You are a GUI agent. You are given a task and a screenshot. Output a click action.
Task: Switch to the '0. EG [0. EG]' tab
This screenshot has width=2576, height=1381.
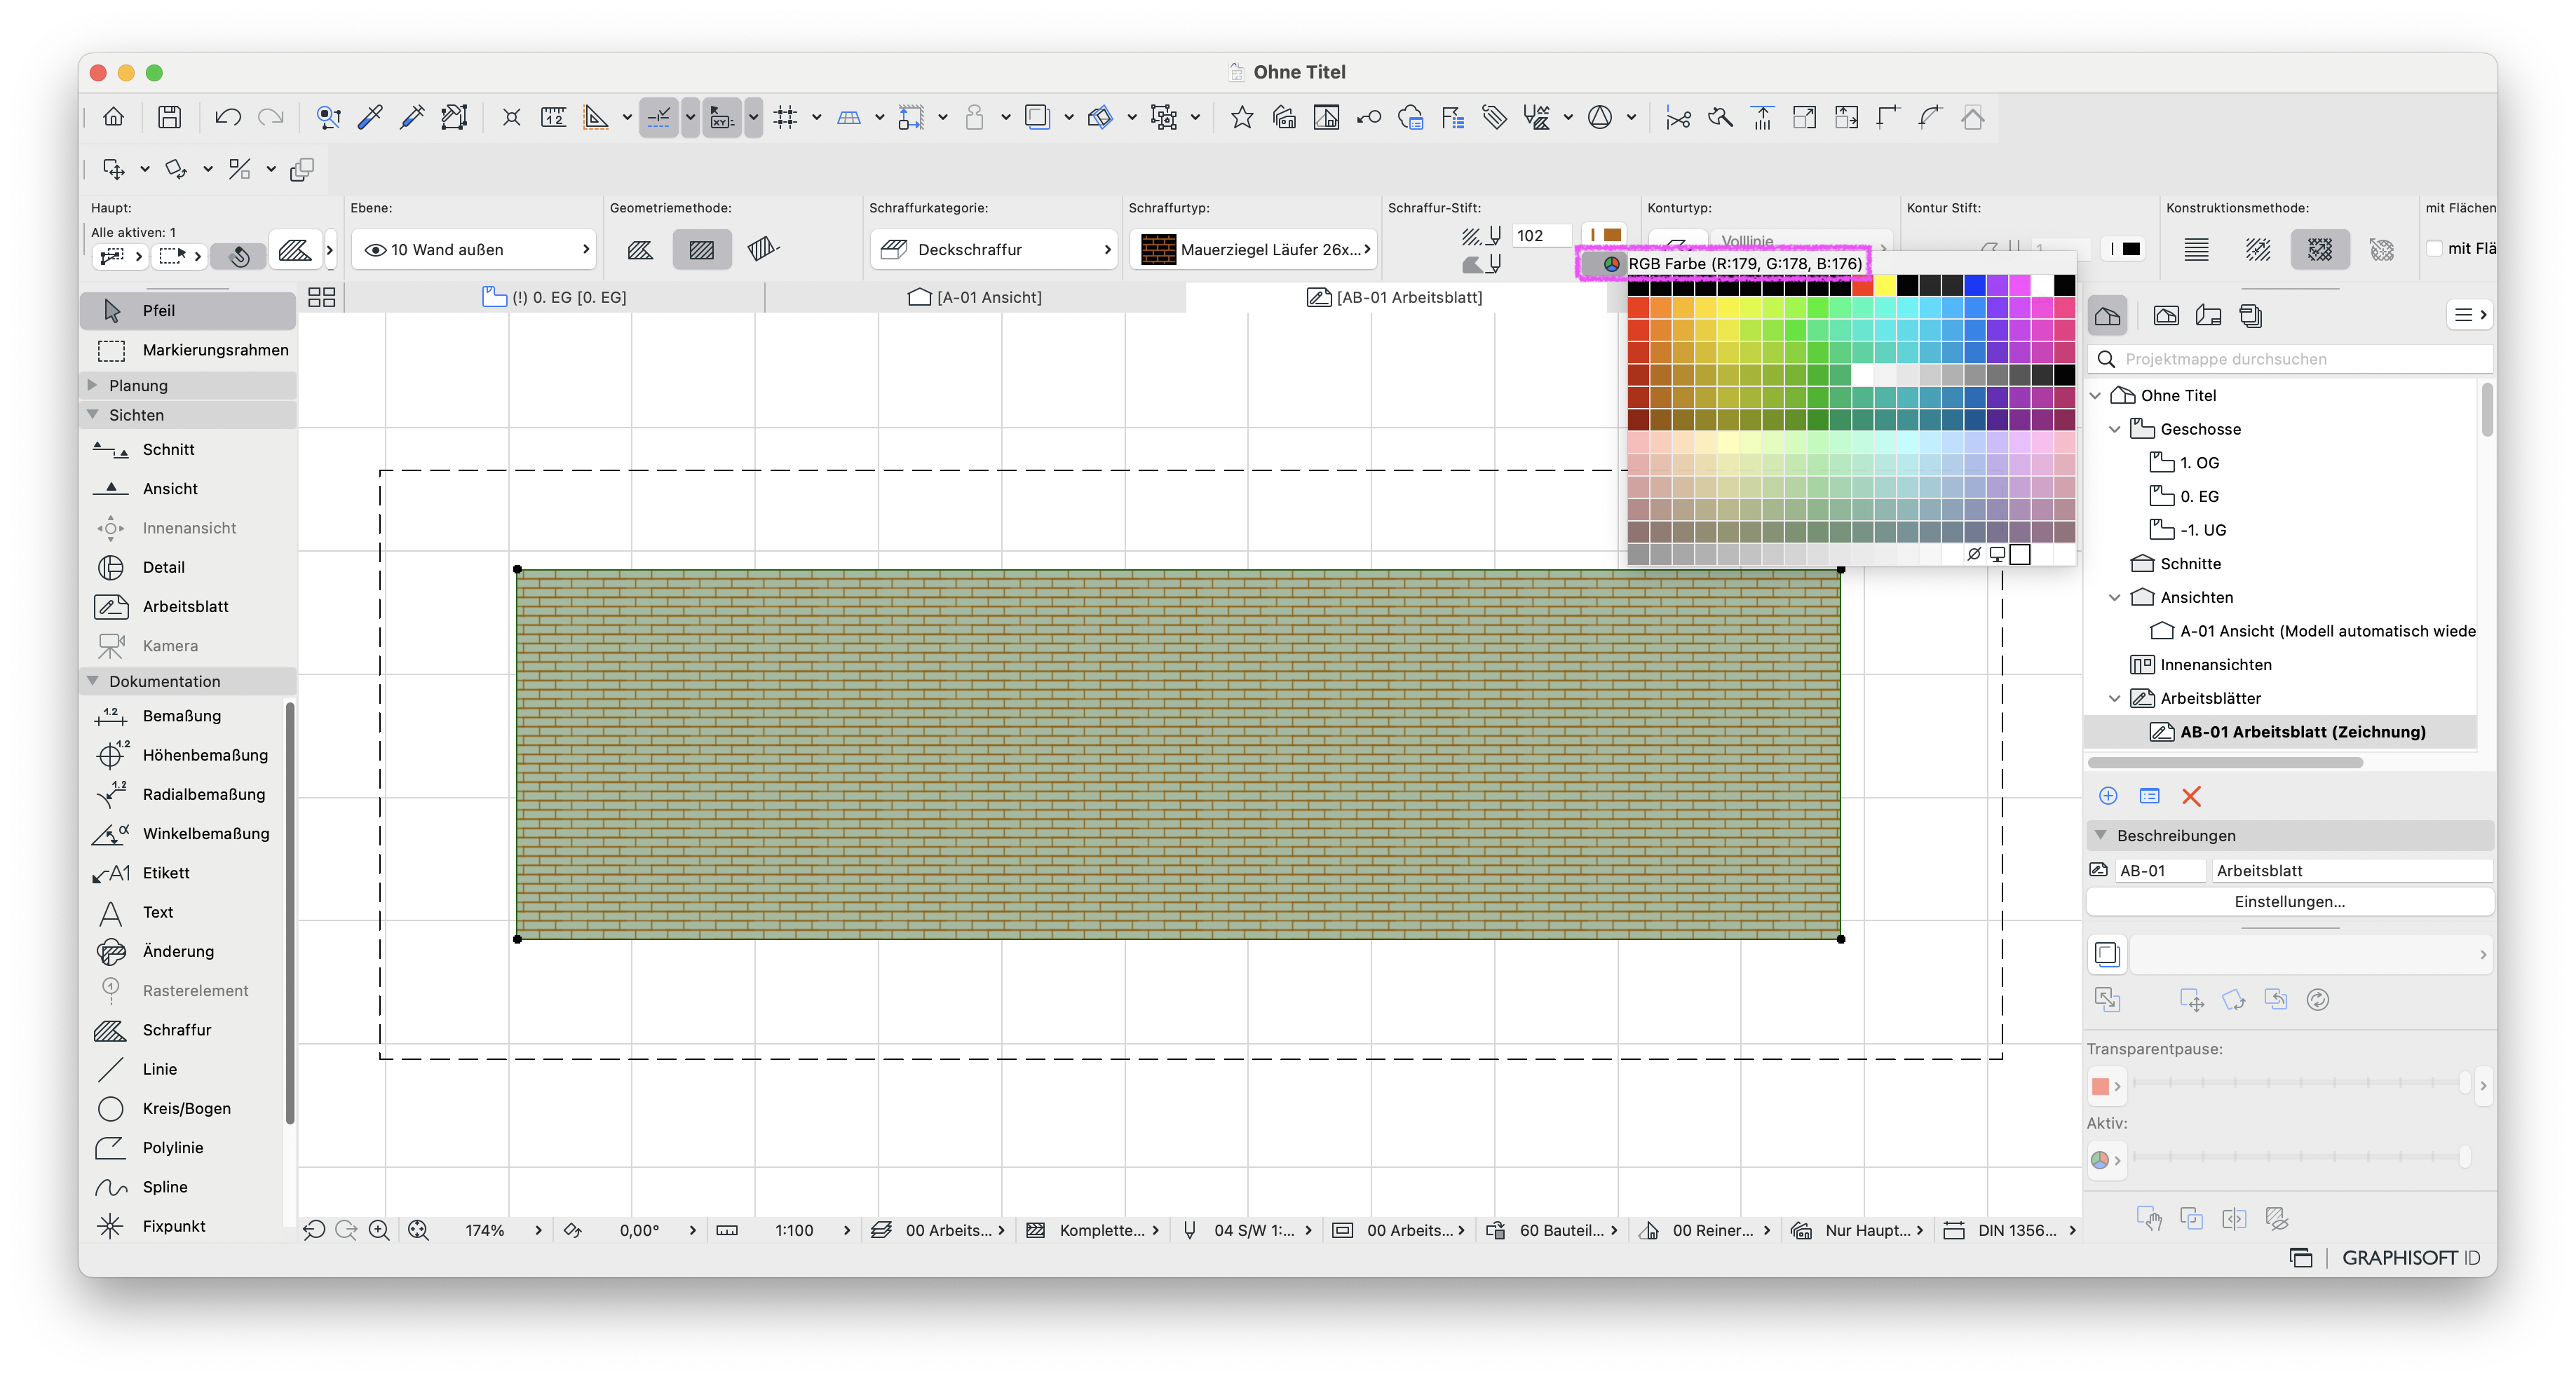tap(555, 297)
